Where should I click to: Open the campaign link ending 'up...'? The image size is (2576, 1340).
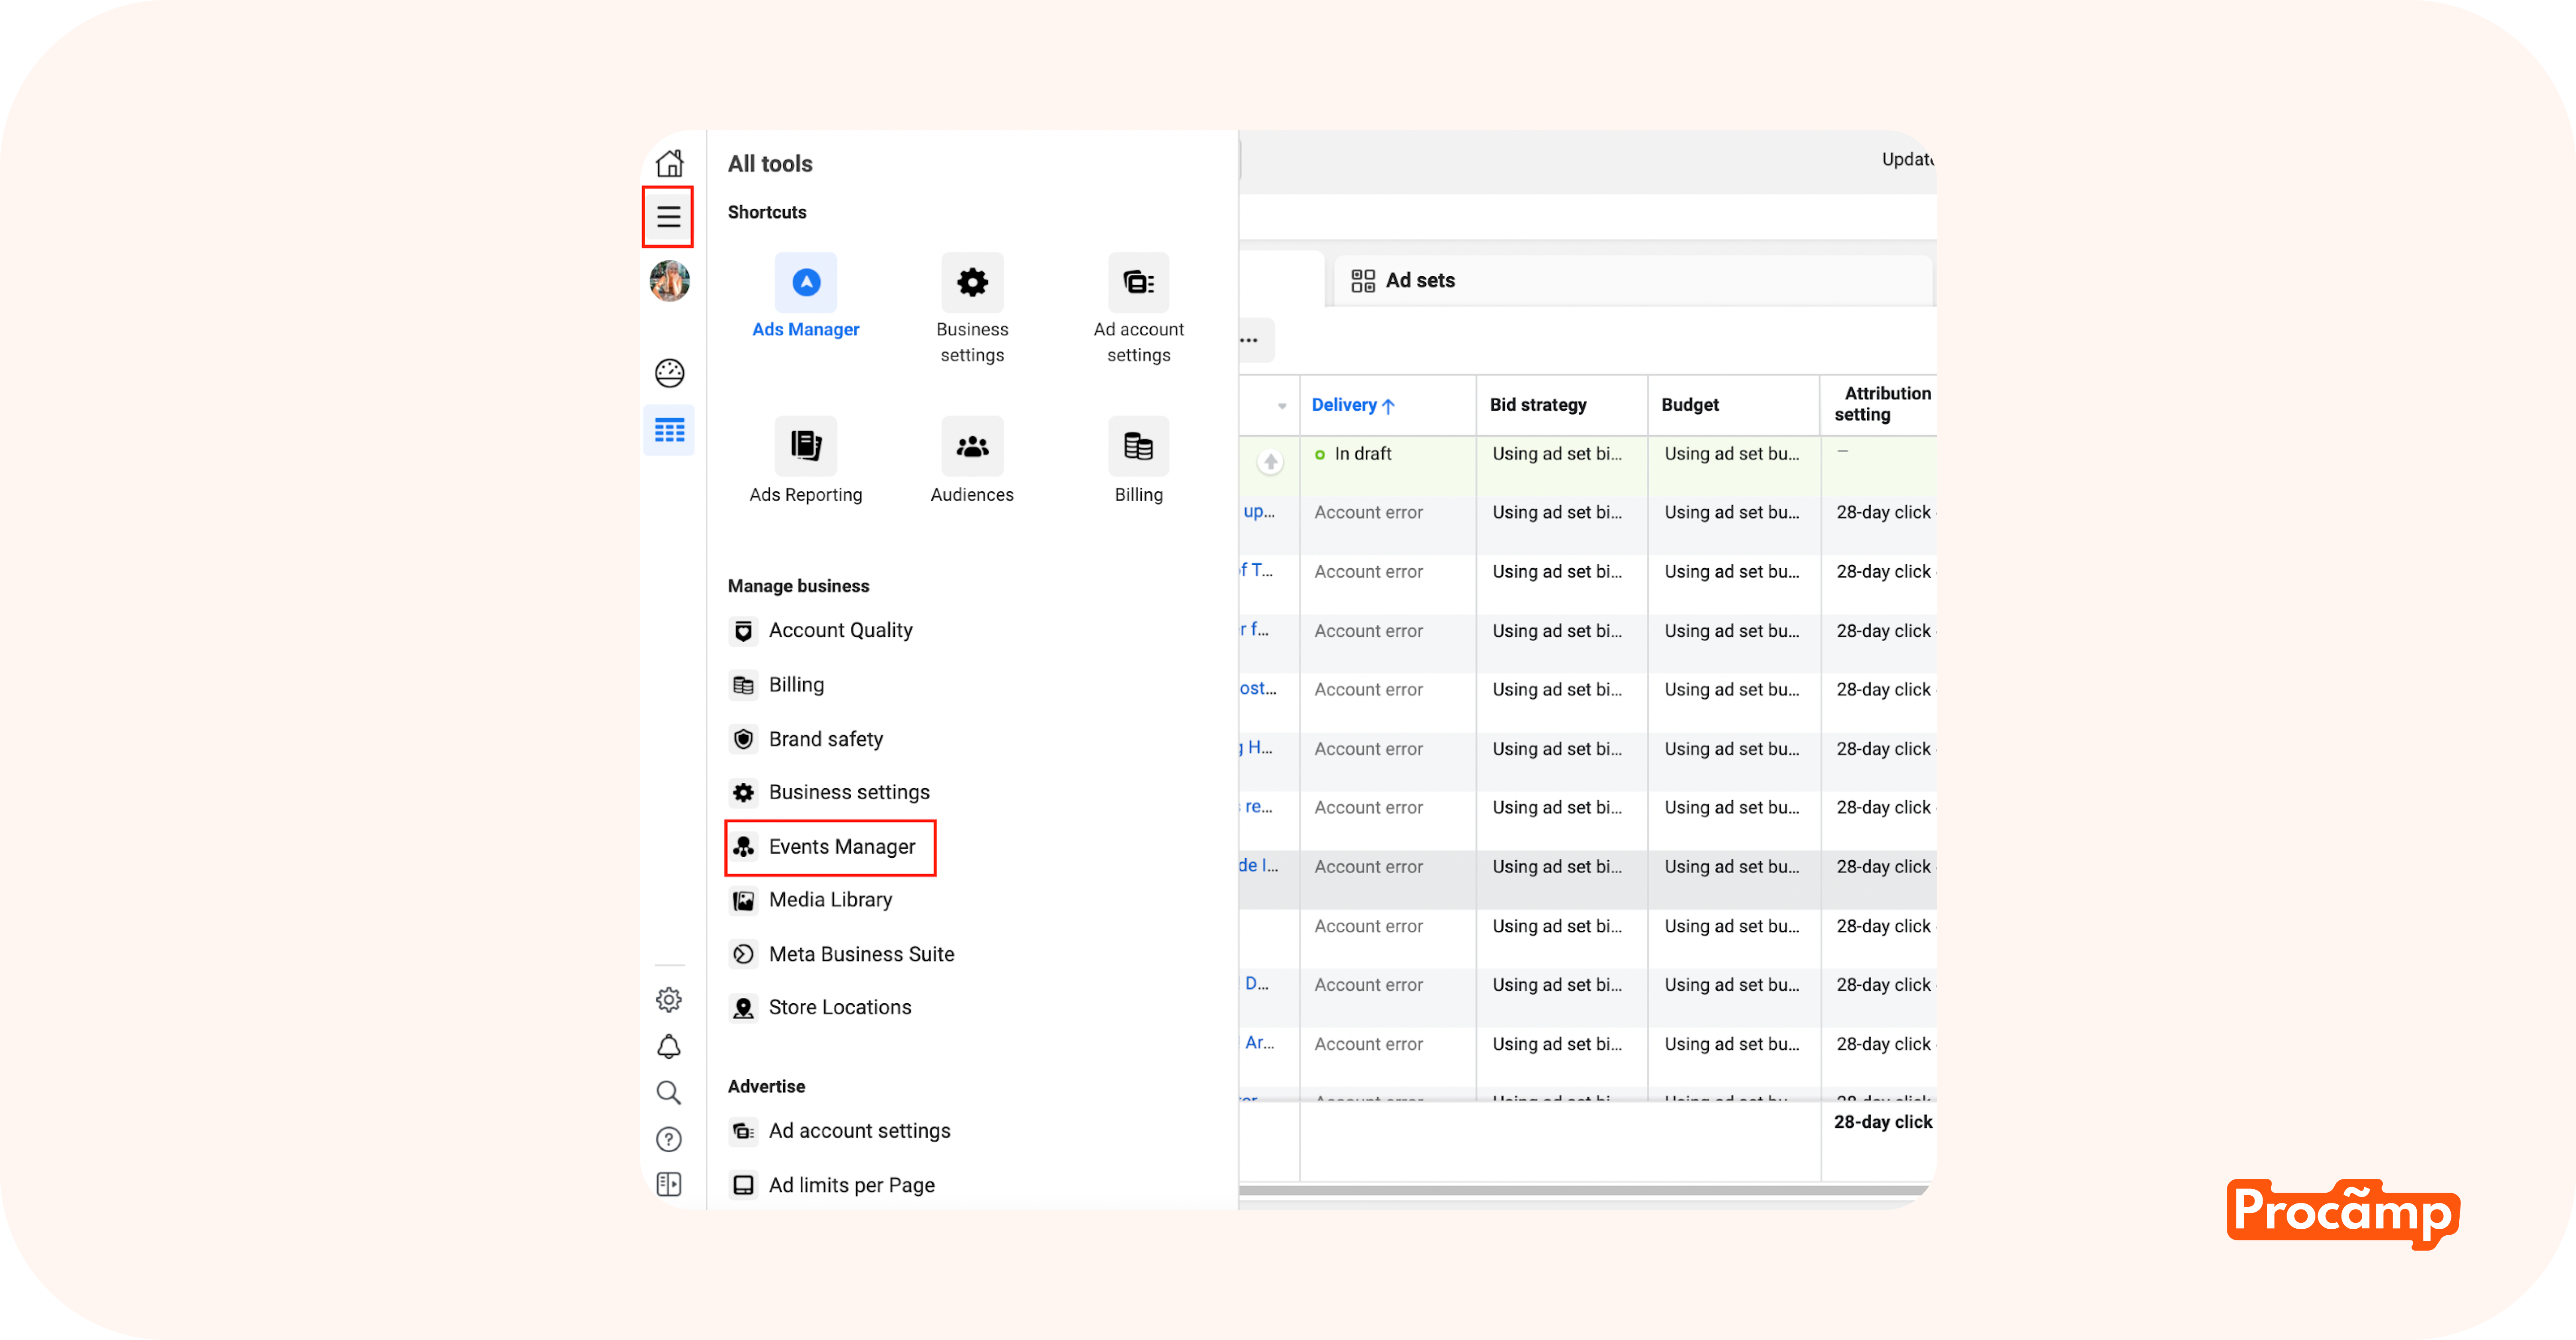coord(1258,512)
